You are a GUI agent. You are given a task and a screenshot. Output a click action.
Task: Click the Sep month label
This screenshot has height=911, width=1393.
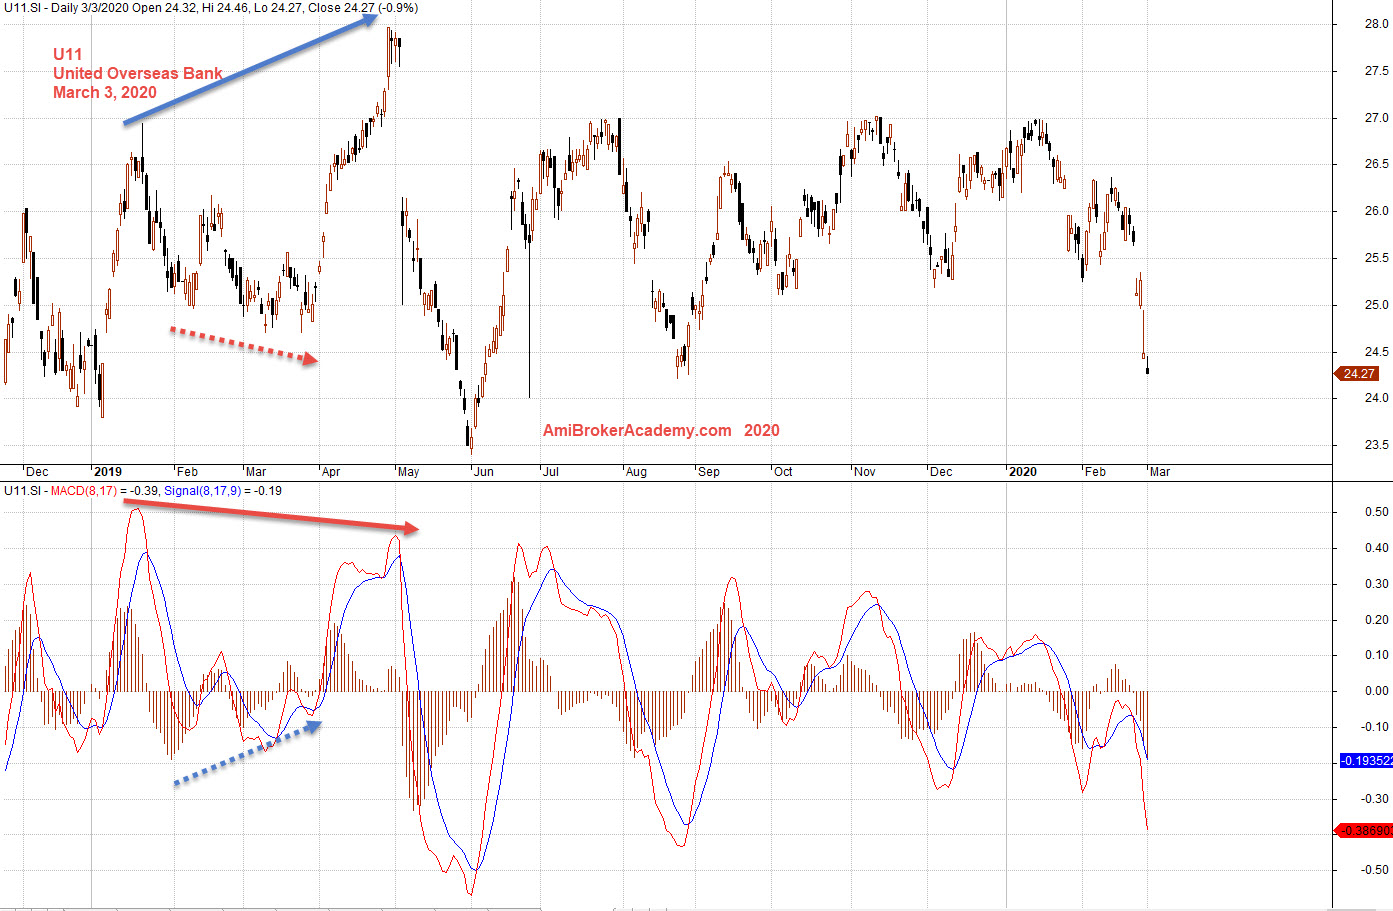pyautogui.click(x=709, y=472)
